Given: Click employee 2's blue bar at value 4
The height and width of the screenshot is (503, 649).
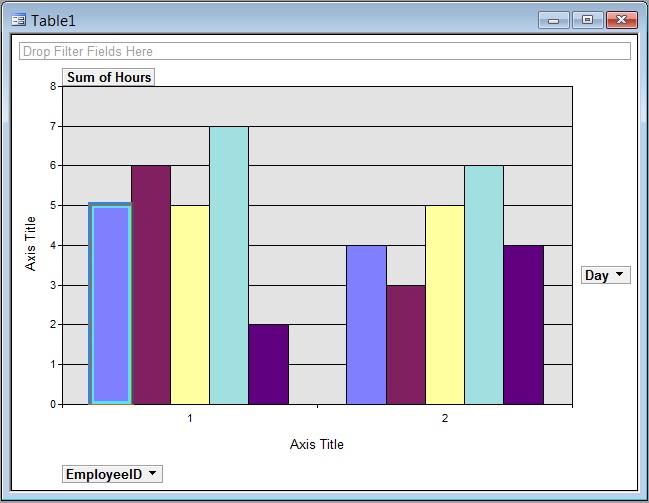Looking at the screenshot, I should tap(366, 325).
